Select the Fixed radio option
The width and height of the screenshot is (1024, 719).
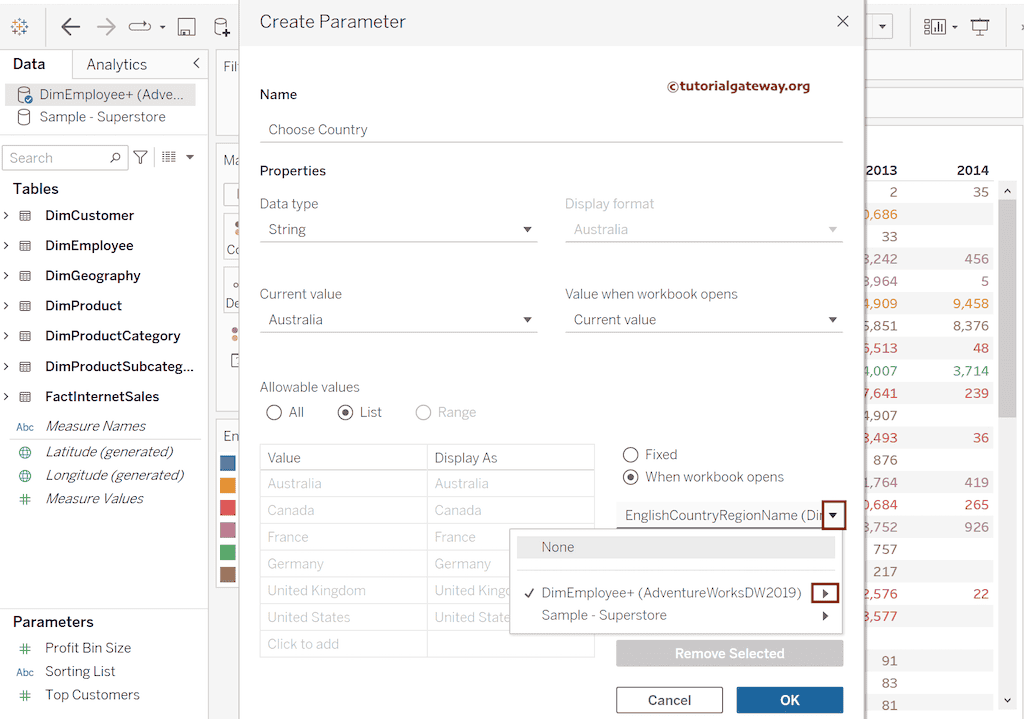coord(631,454)
